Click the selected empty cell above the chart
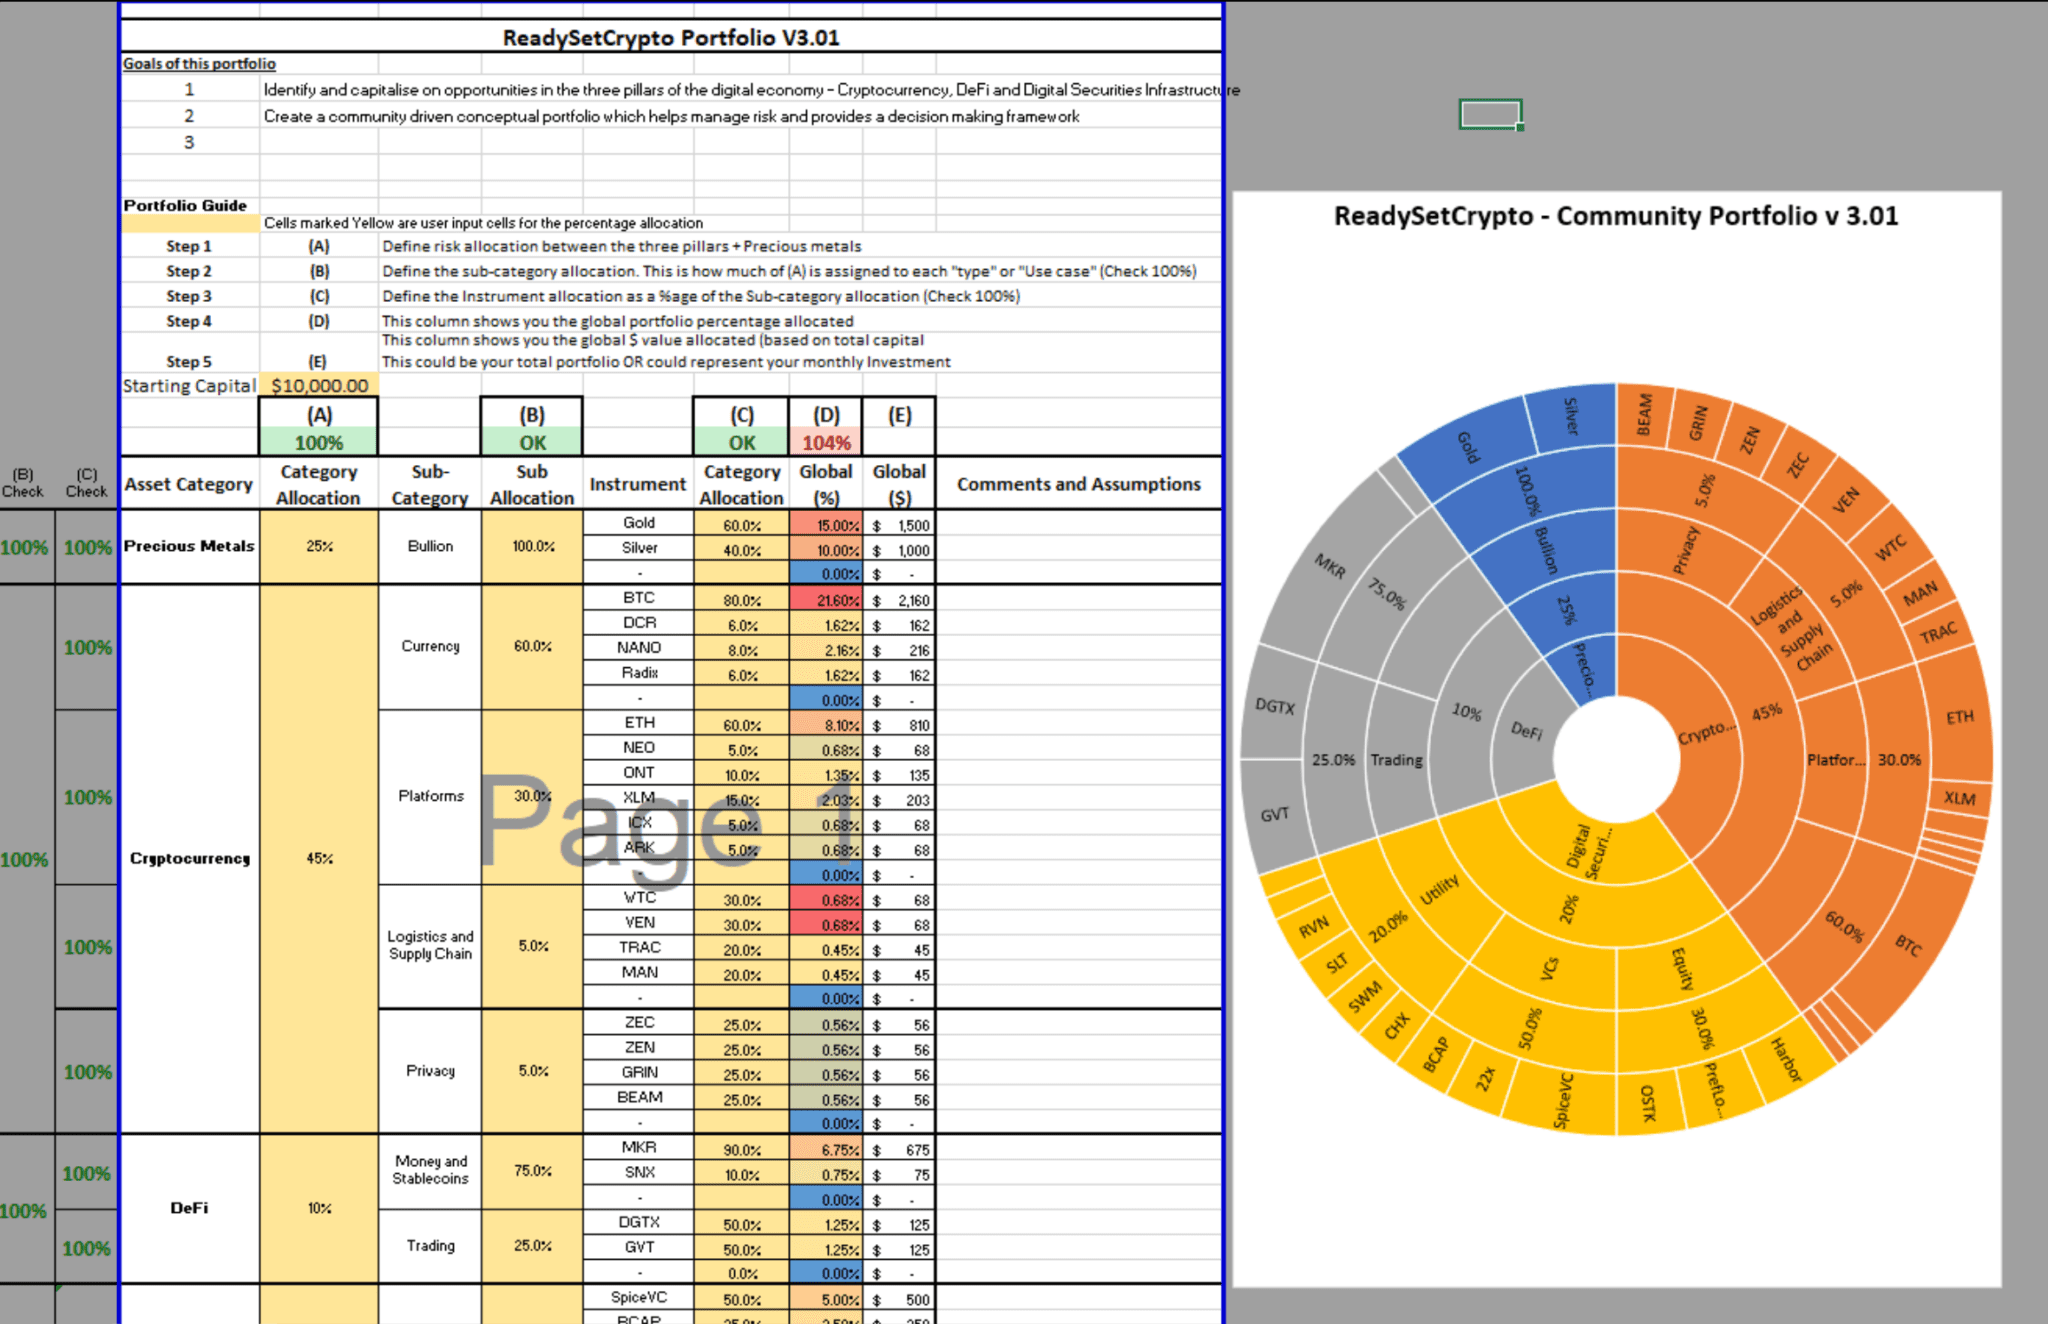Screen dimensions: 2048x1324 point(1490,114)
